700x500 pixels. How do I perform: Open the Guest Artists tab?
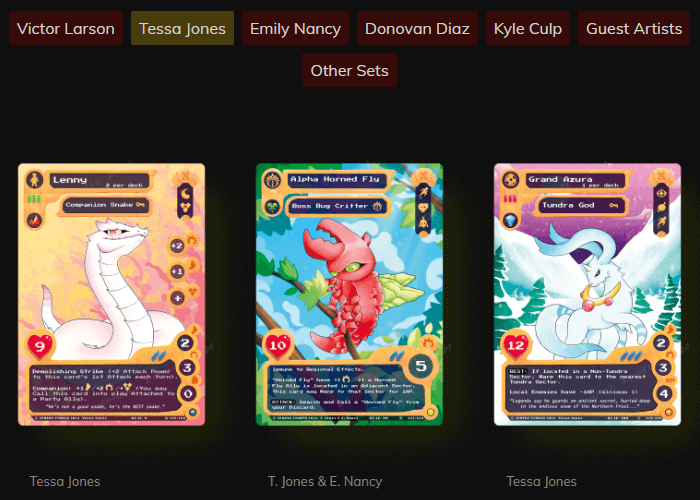click(633, 29)
